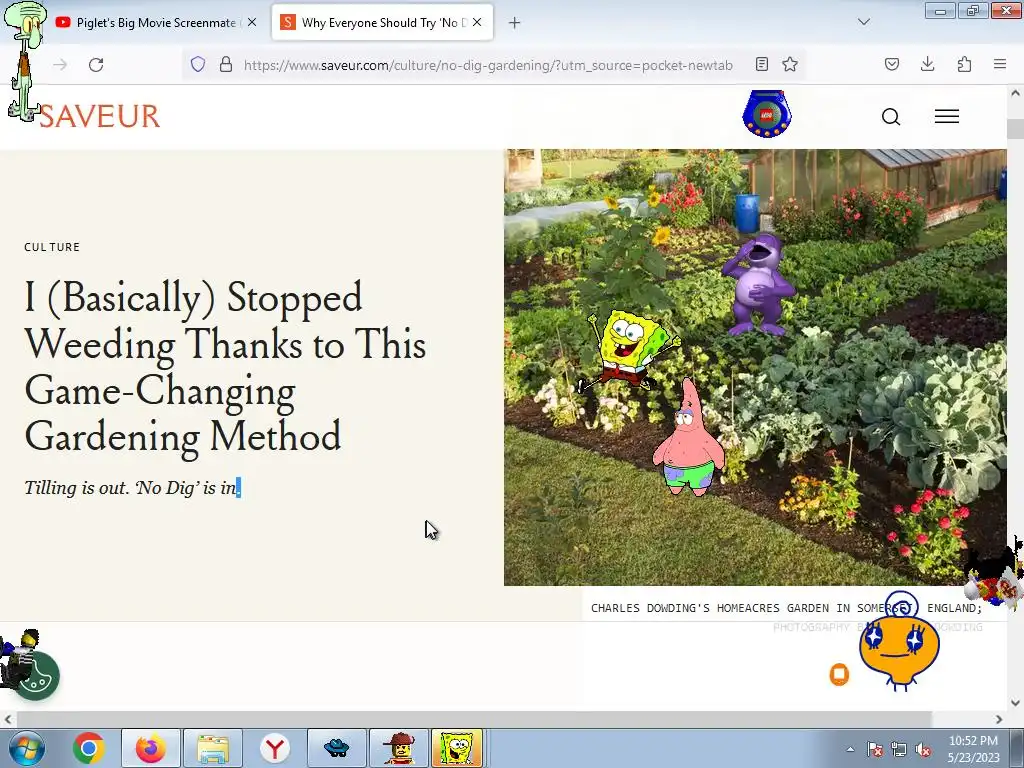This screenshot has height=768, width=1024.
Task: Close the Saveur article tab
Action: (477, 22)
